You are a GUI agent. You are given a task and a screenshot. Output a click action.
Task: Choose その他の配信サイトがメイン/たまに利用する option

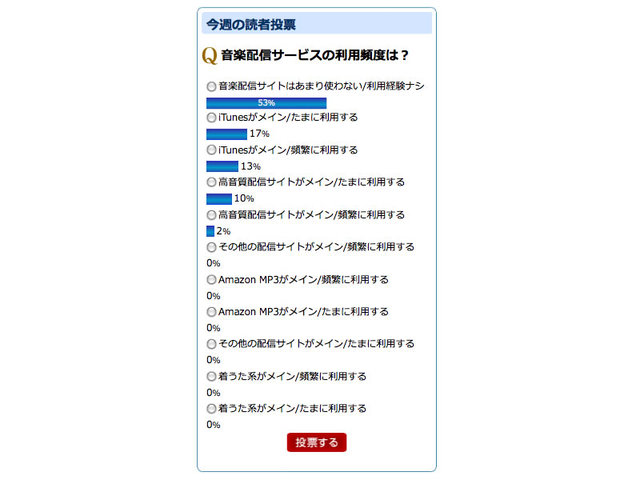pos(211,344)
